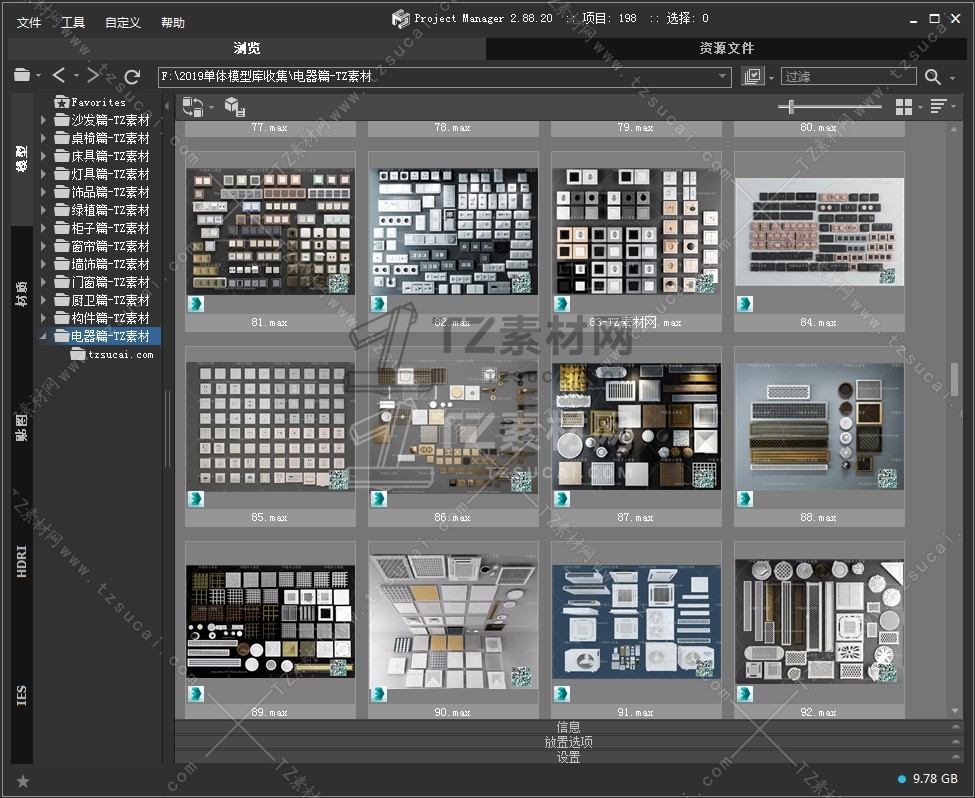Select the HDRI side tab
The width and height of the screenshot is (975, 798).
click(x=22, y=561)
